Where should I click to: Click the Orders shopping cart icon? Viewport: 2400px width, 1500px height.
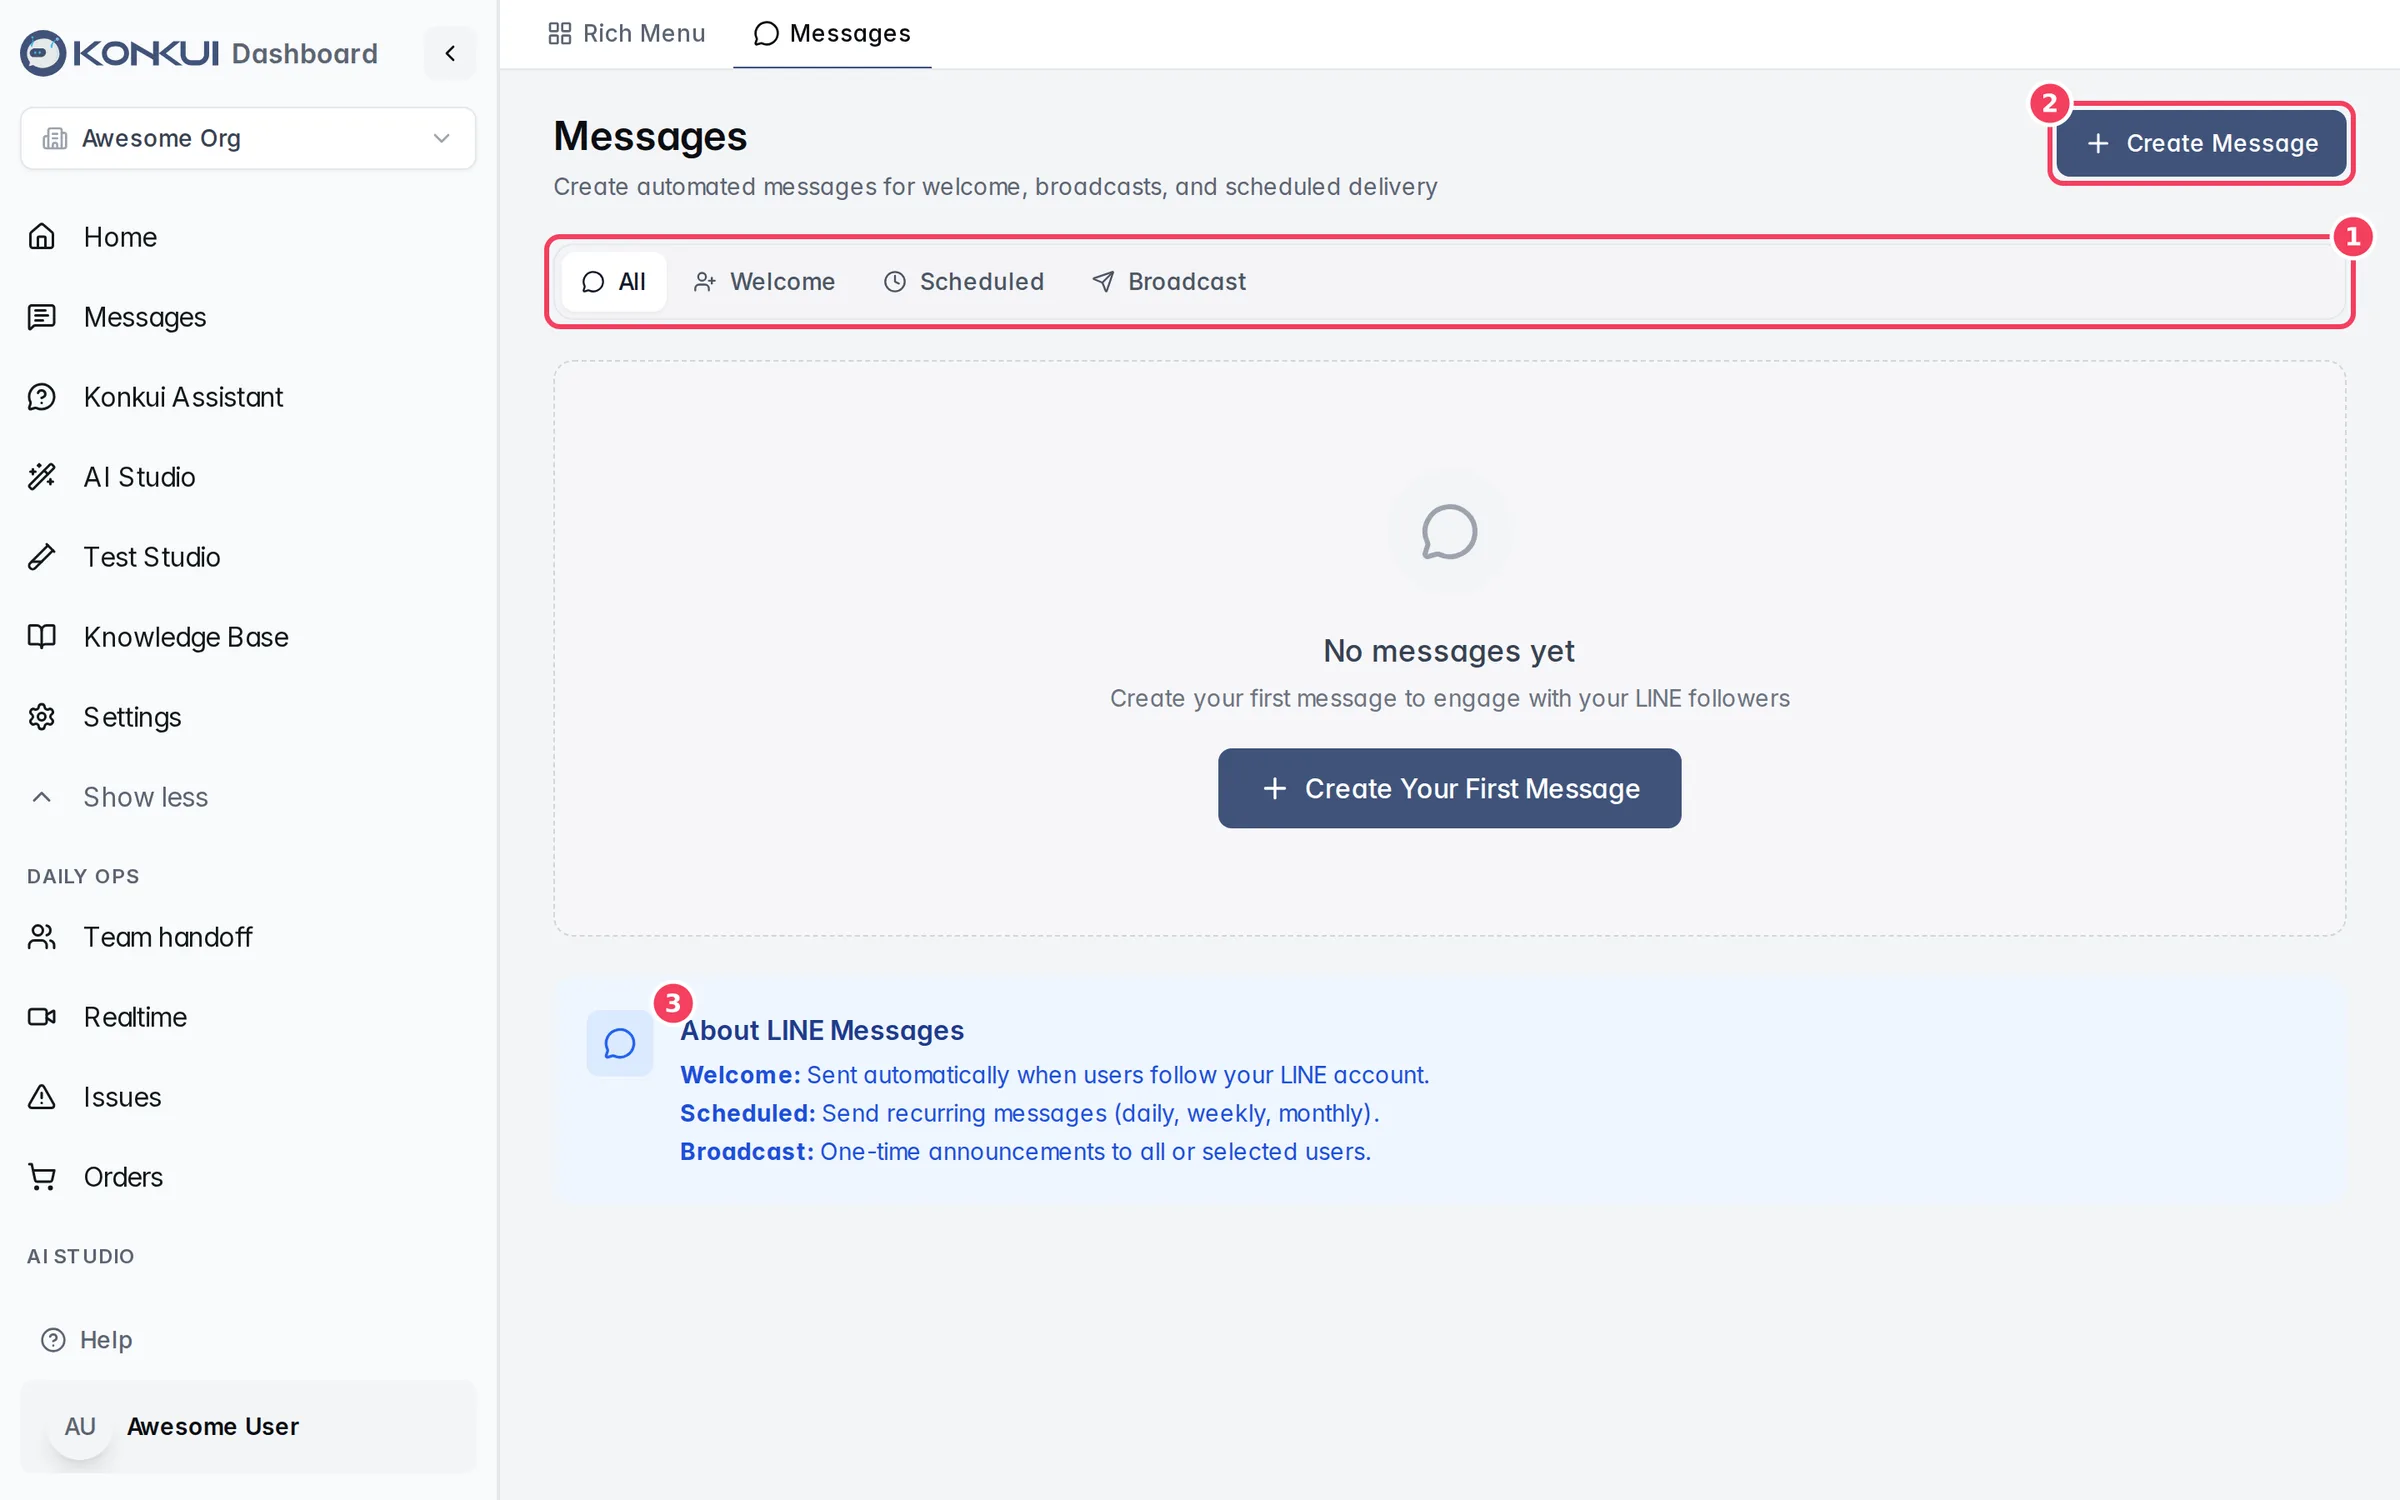pyautogui.click(x=42, y=1177)
